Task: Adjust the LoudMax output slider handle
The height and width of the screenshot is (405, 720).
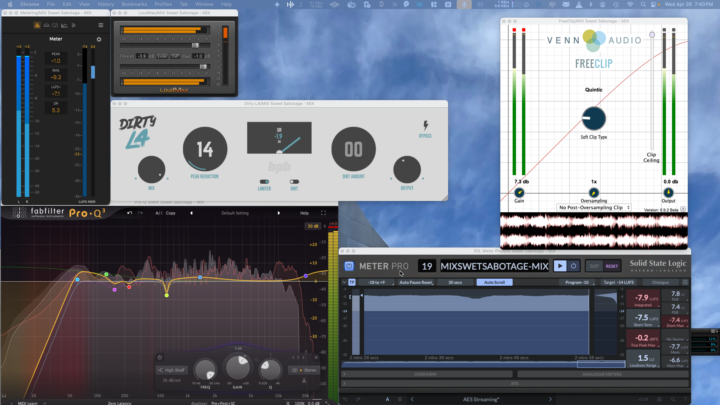Action: [202, 67]
